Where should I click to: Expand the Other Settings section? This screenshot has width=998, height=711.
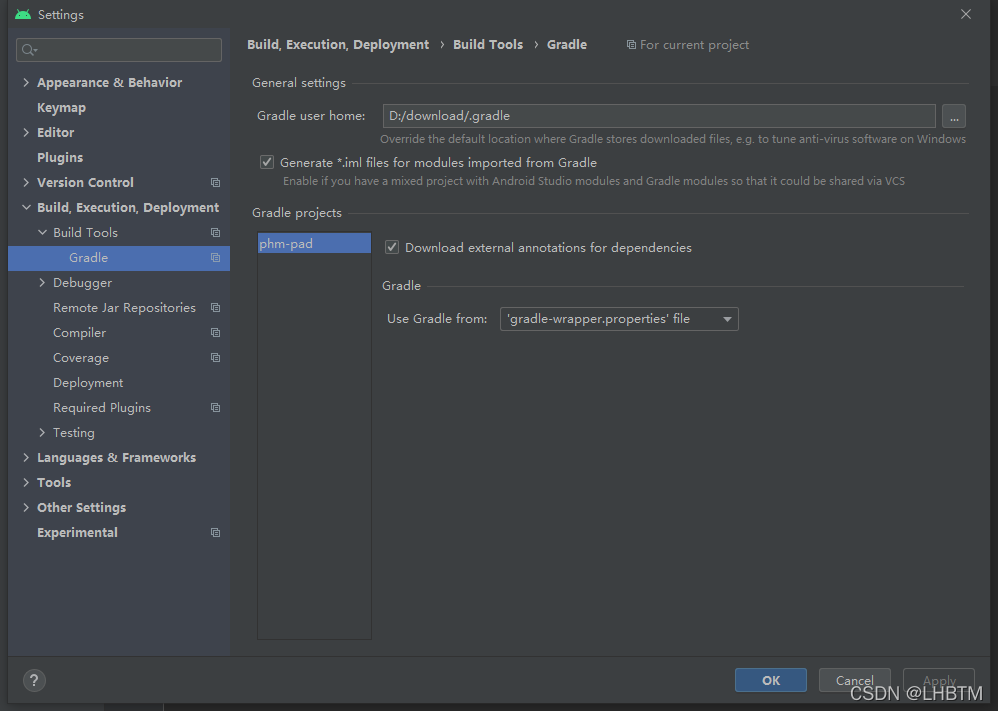click(x=26, y=507)
